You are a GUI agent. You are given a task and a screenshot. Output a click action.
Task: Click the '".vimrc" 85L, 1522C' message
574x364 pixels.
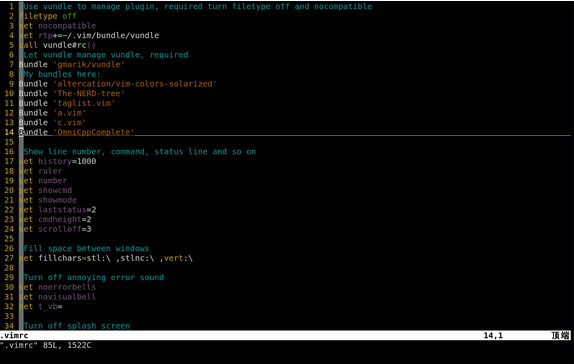click(46, 345)
